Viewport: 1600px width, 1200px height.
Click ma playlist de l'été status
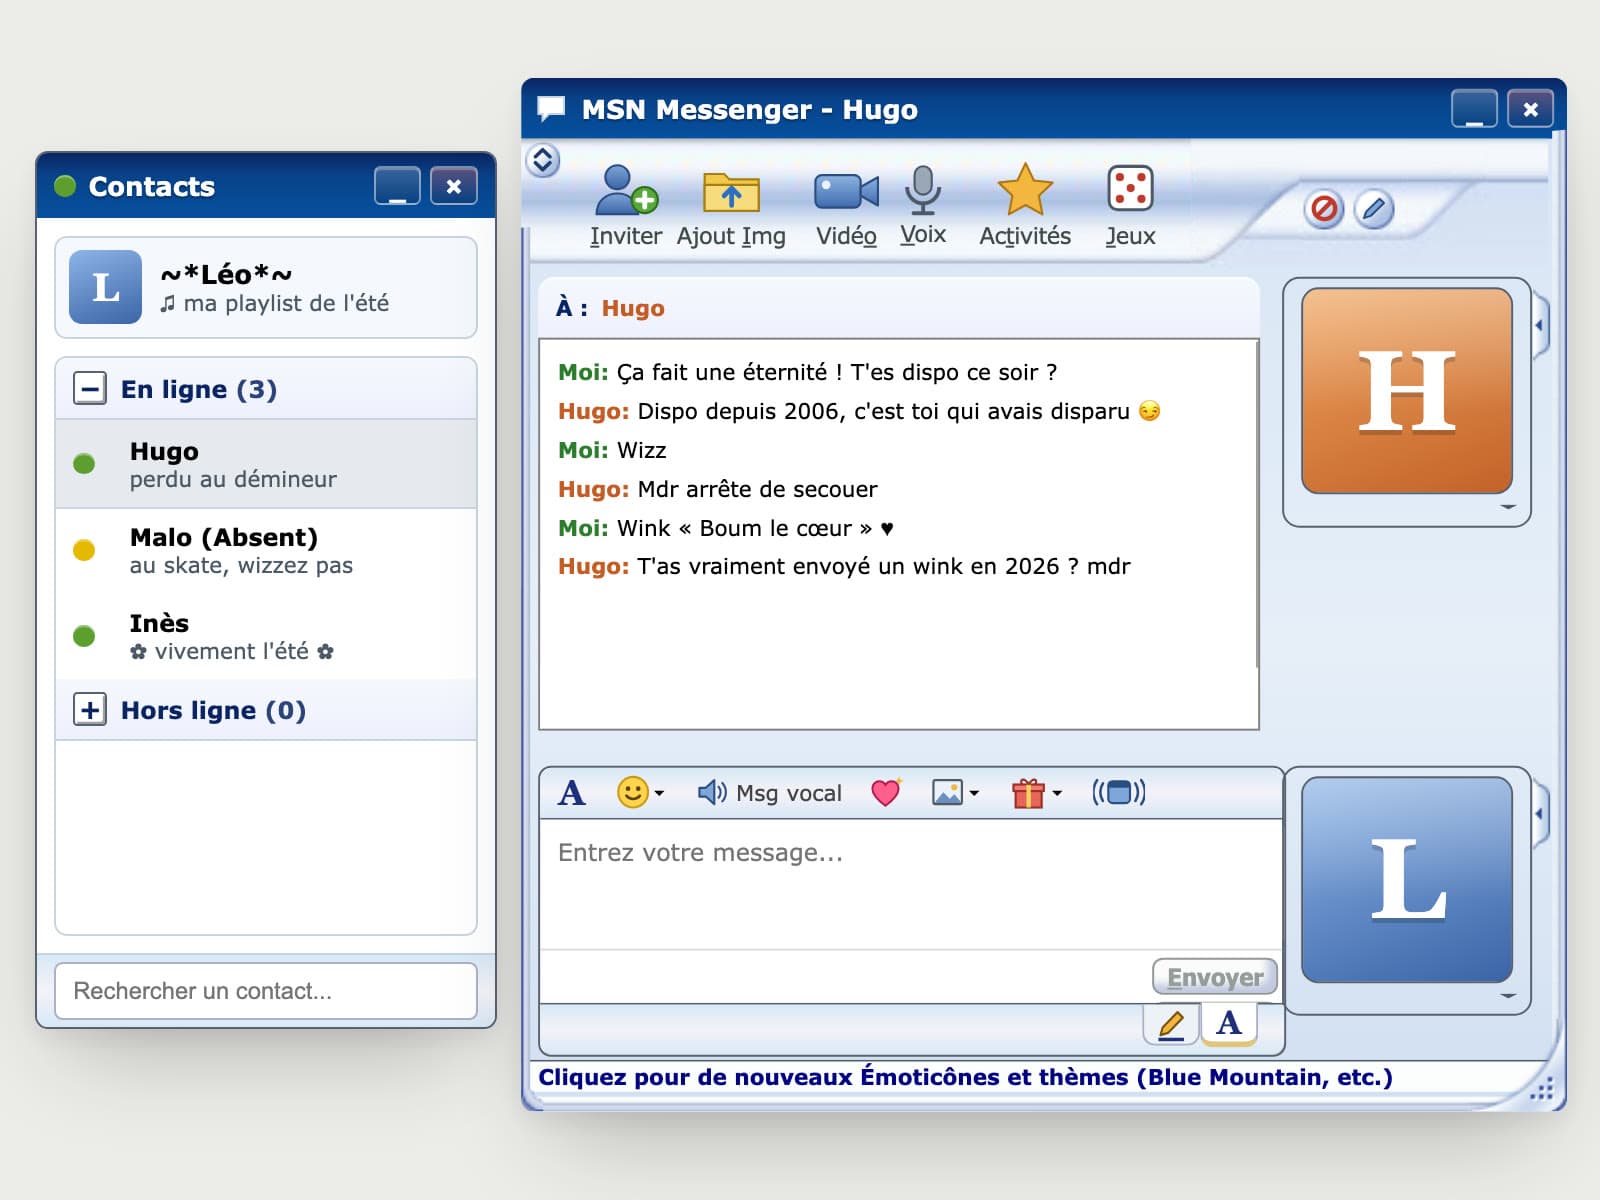[275, 303]
